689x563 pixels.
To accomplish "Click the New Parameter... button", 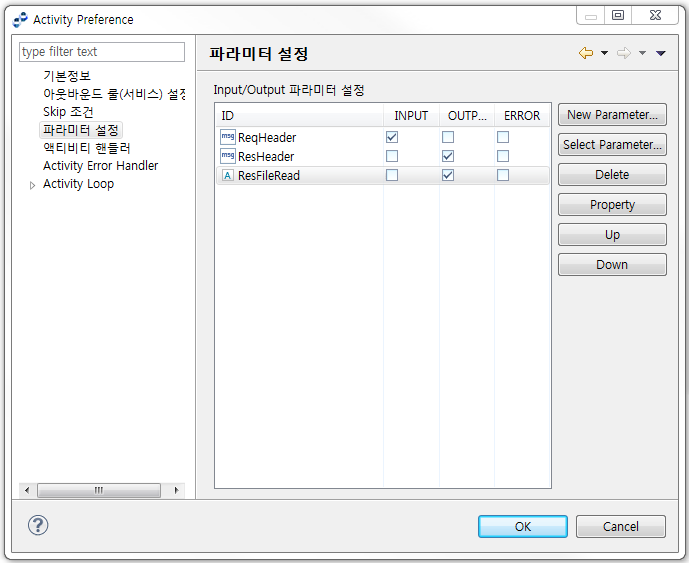I will click(x=612, y=115).
